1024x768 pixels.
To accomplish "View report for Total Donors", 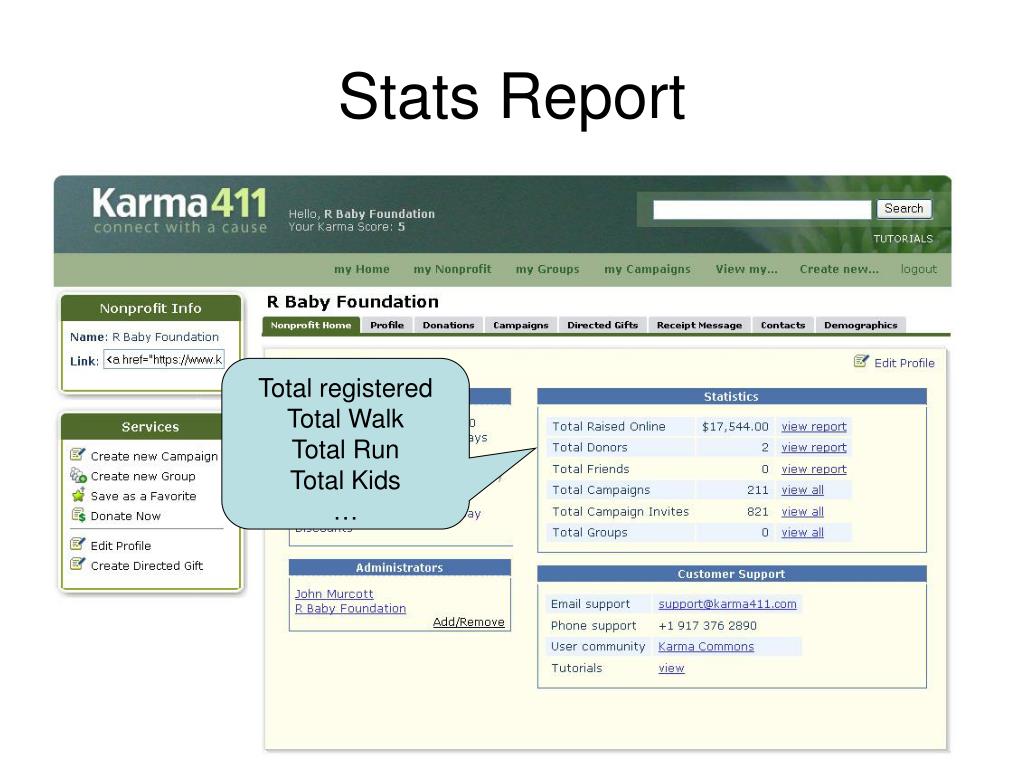I will [814, 447].
